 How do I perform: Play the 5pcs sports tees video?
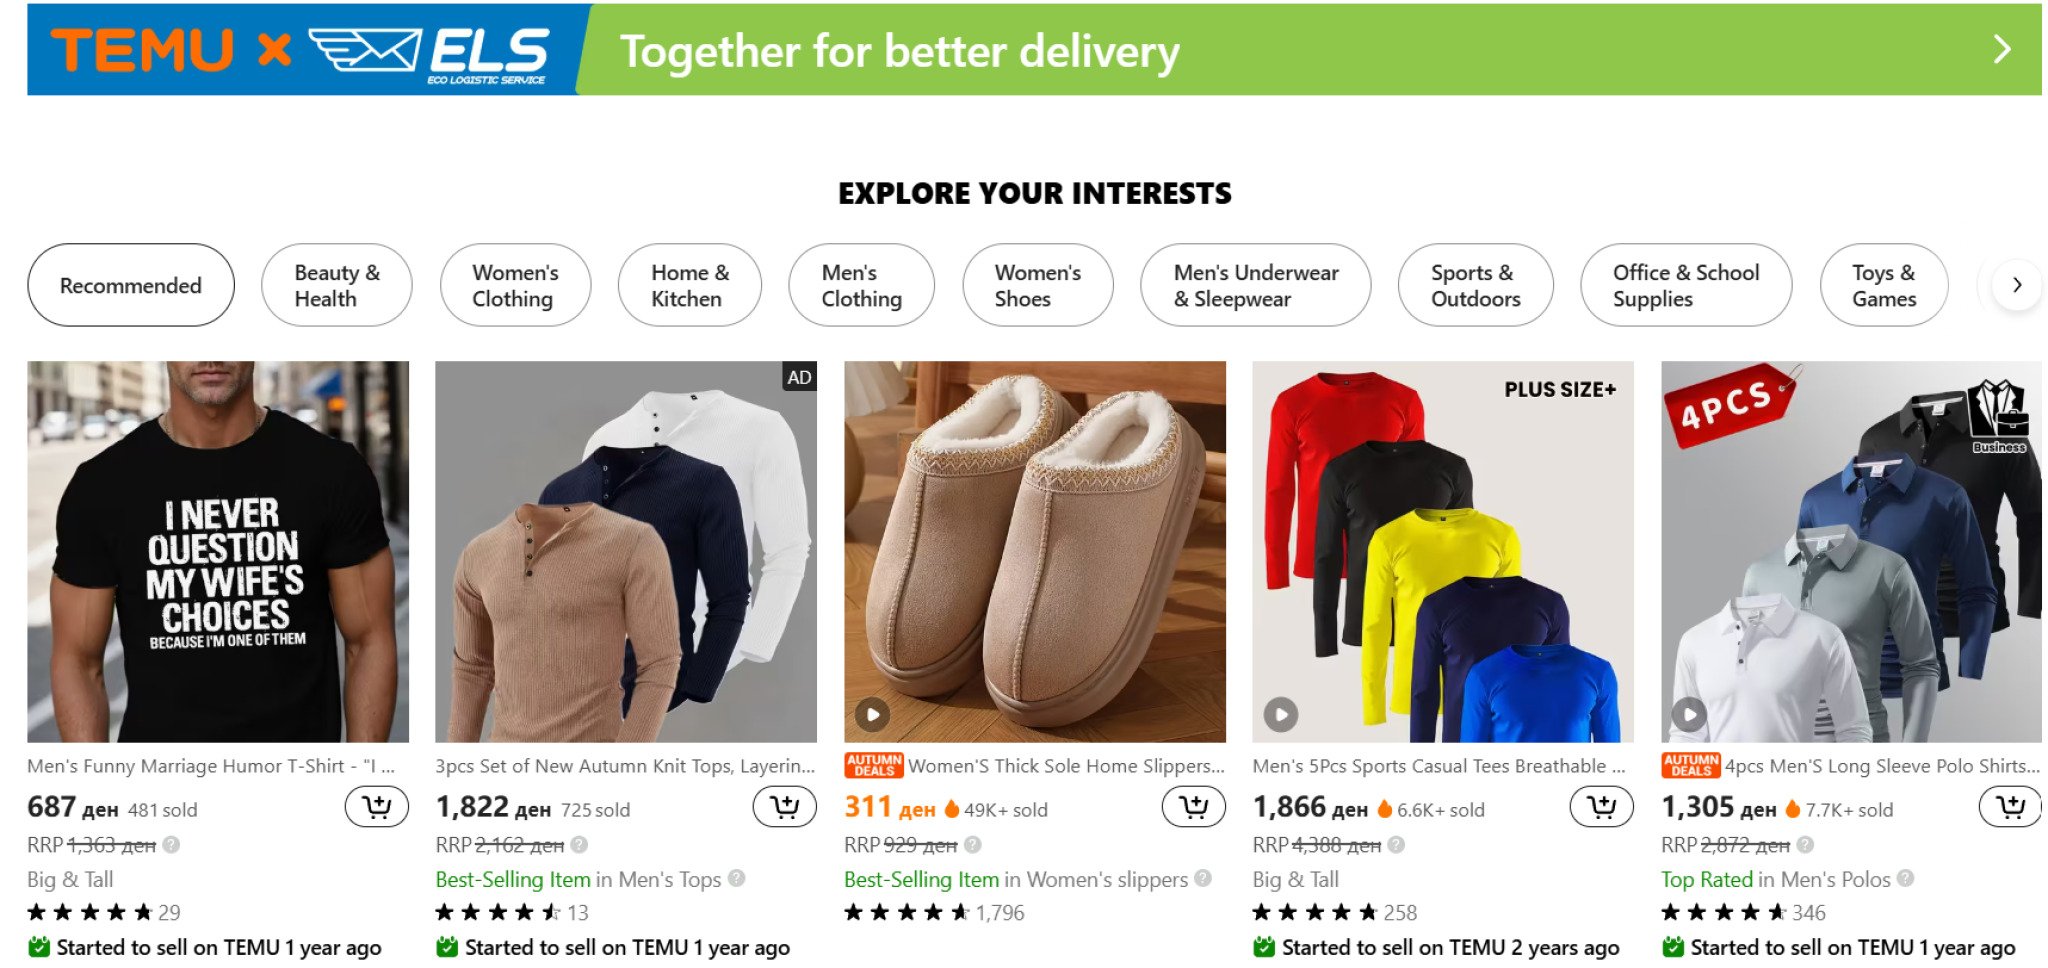click(x=1280, y=715)
